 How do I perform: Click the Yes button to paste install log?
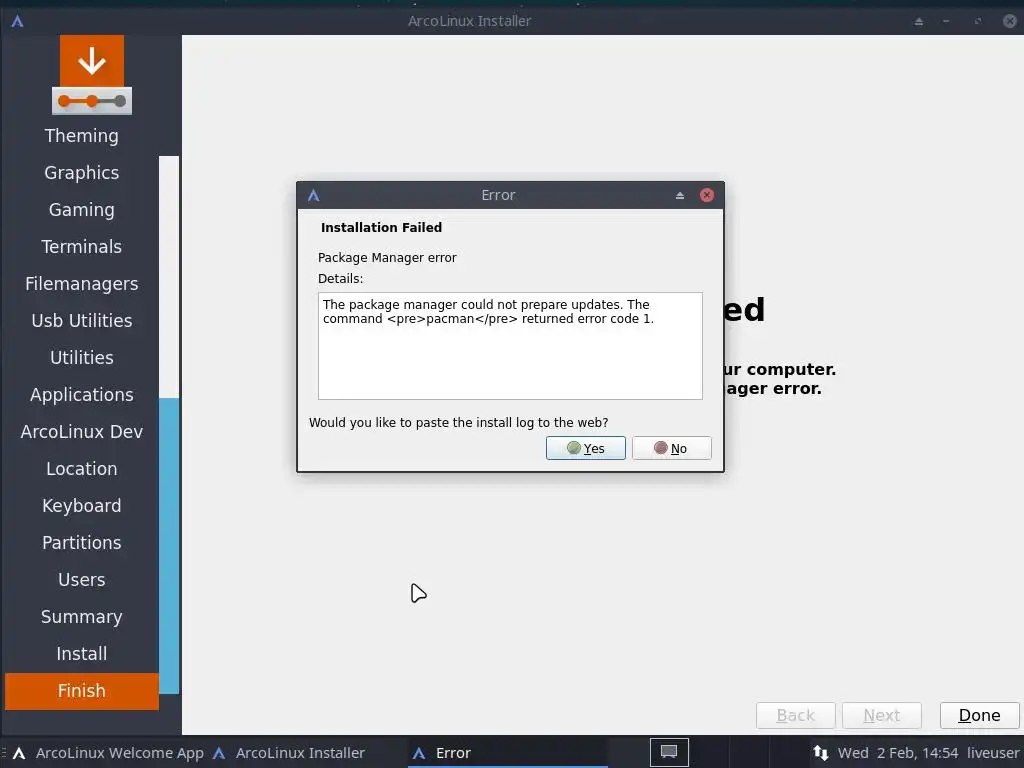pos(585,448)
